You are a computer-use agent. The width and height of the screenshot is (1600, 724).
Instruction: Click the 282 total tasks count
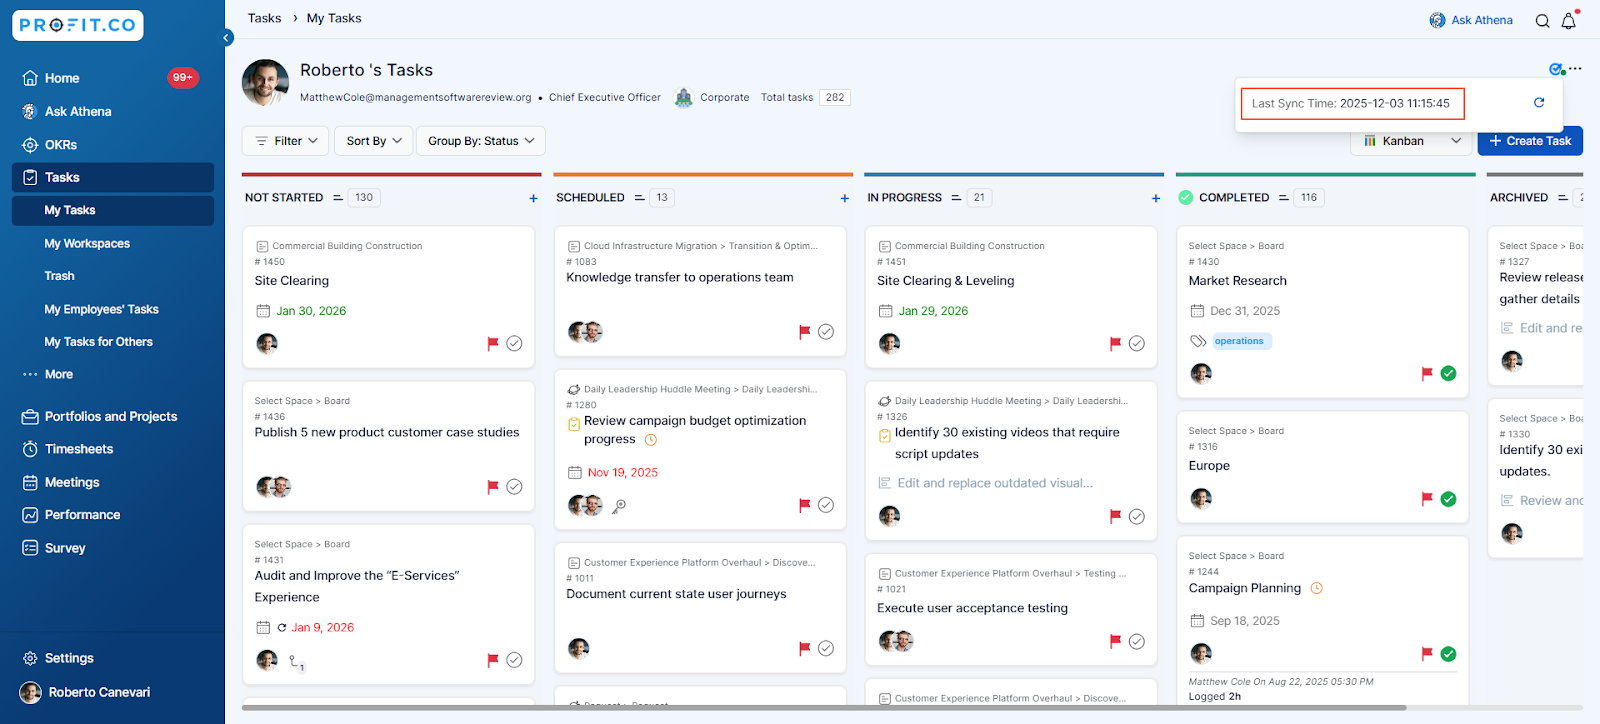[x=835, y=97]
